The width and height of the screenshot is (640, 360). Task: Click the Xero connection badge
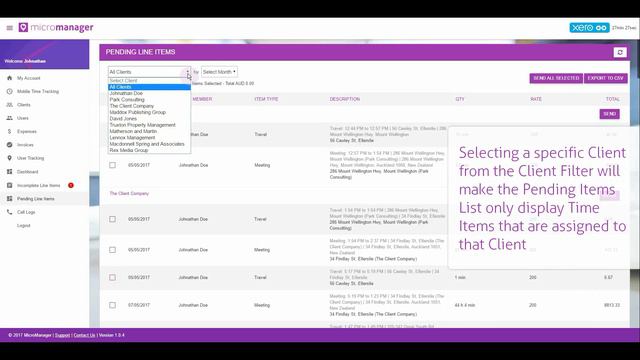589,28
